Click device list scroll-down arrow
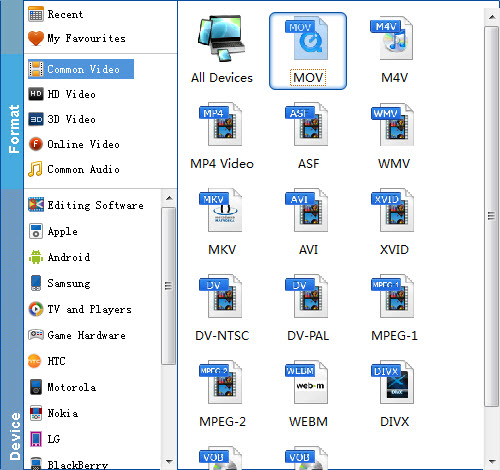Viewport: 500px width, 470px height. point(169,462)
